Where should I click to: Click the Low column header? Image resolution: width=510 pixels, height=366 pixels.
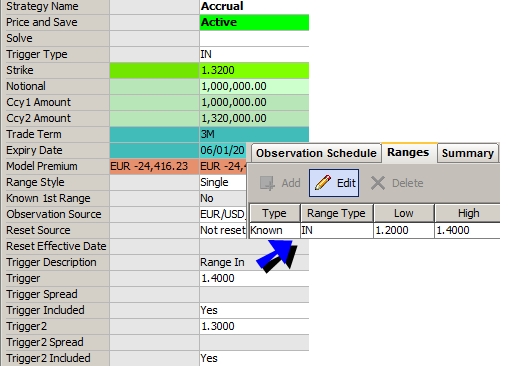click(404, 213)
